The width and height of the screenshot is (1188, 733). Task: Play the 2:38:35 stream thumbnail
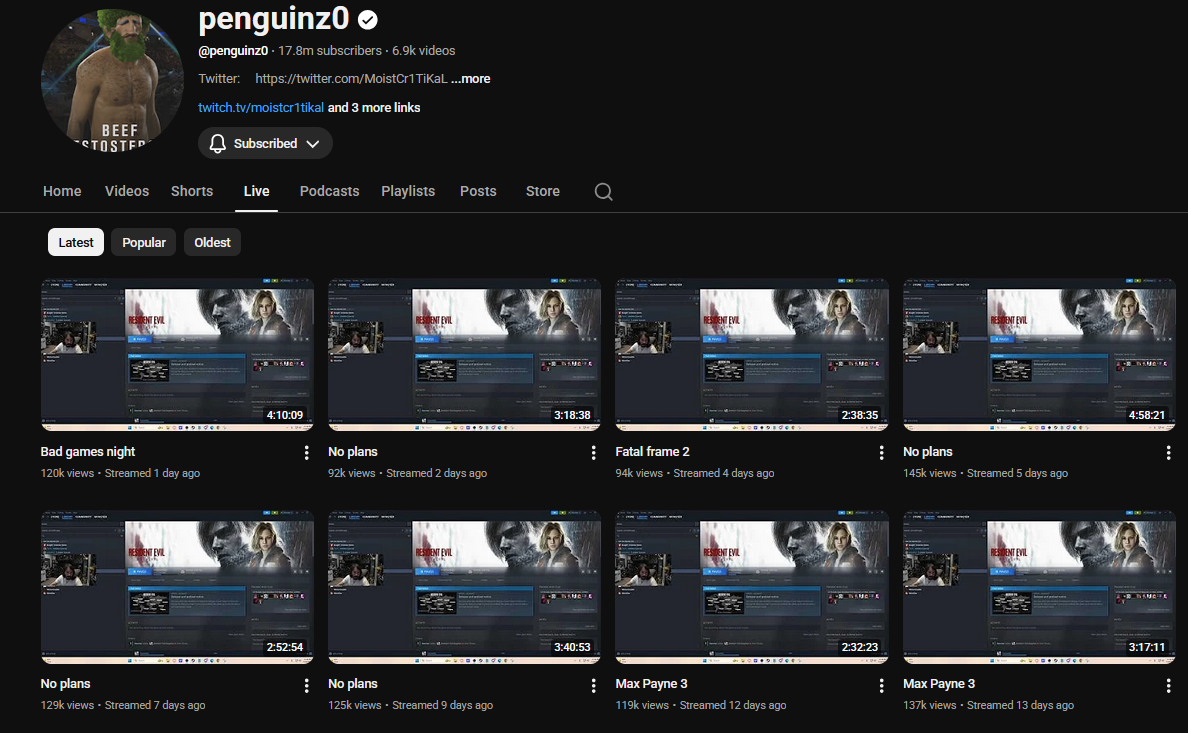tap(752, 355)
